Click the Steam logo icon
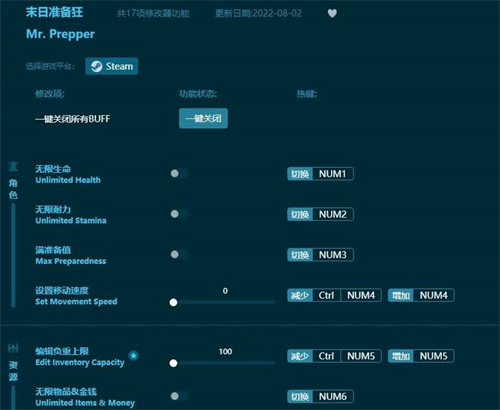Screen dimensions: 500x410 (x=97, y=66)
